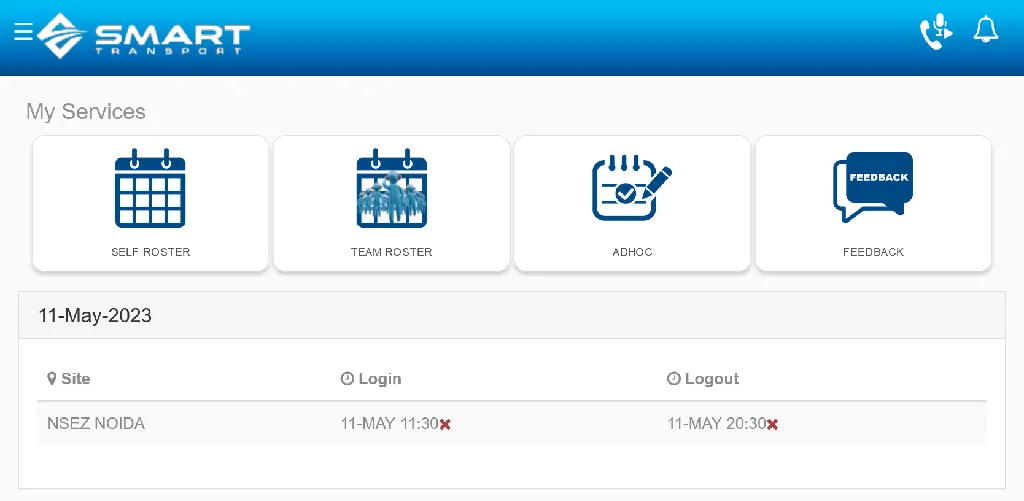The image size is (1024, 501).
Task: Open the hamburger navigation menu
Action: pyautogui.click(x=24, y=31)
